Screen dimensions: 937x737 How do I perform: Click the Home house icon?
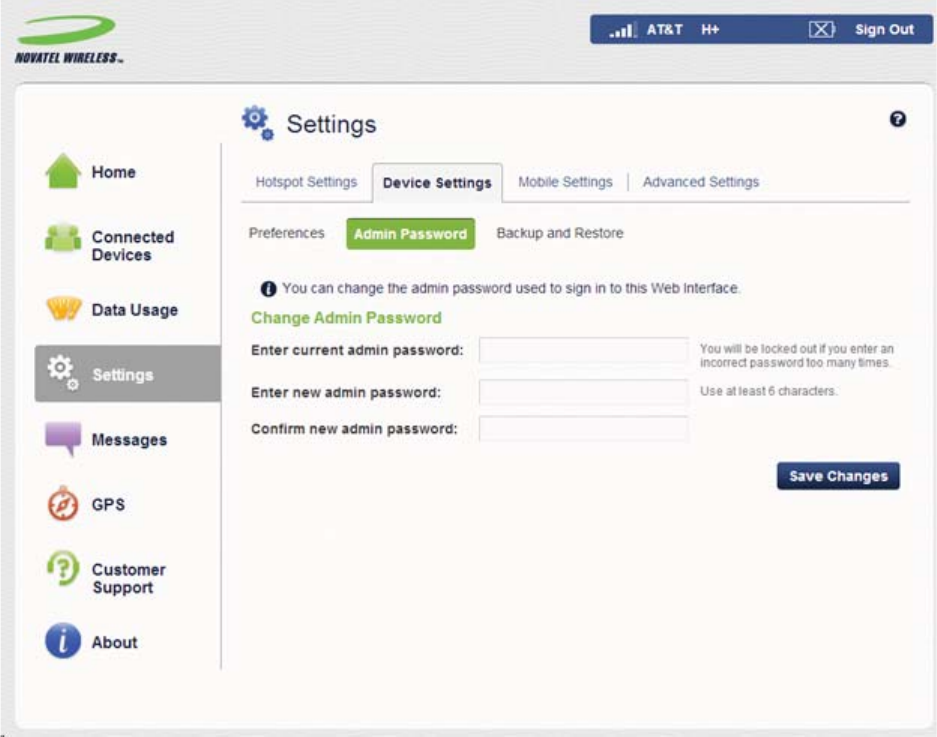(63, 171)
